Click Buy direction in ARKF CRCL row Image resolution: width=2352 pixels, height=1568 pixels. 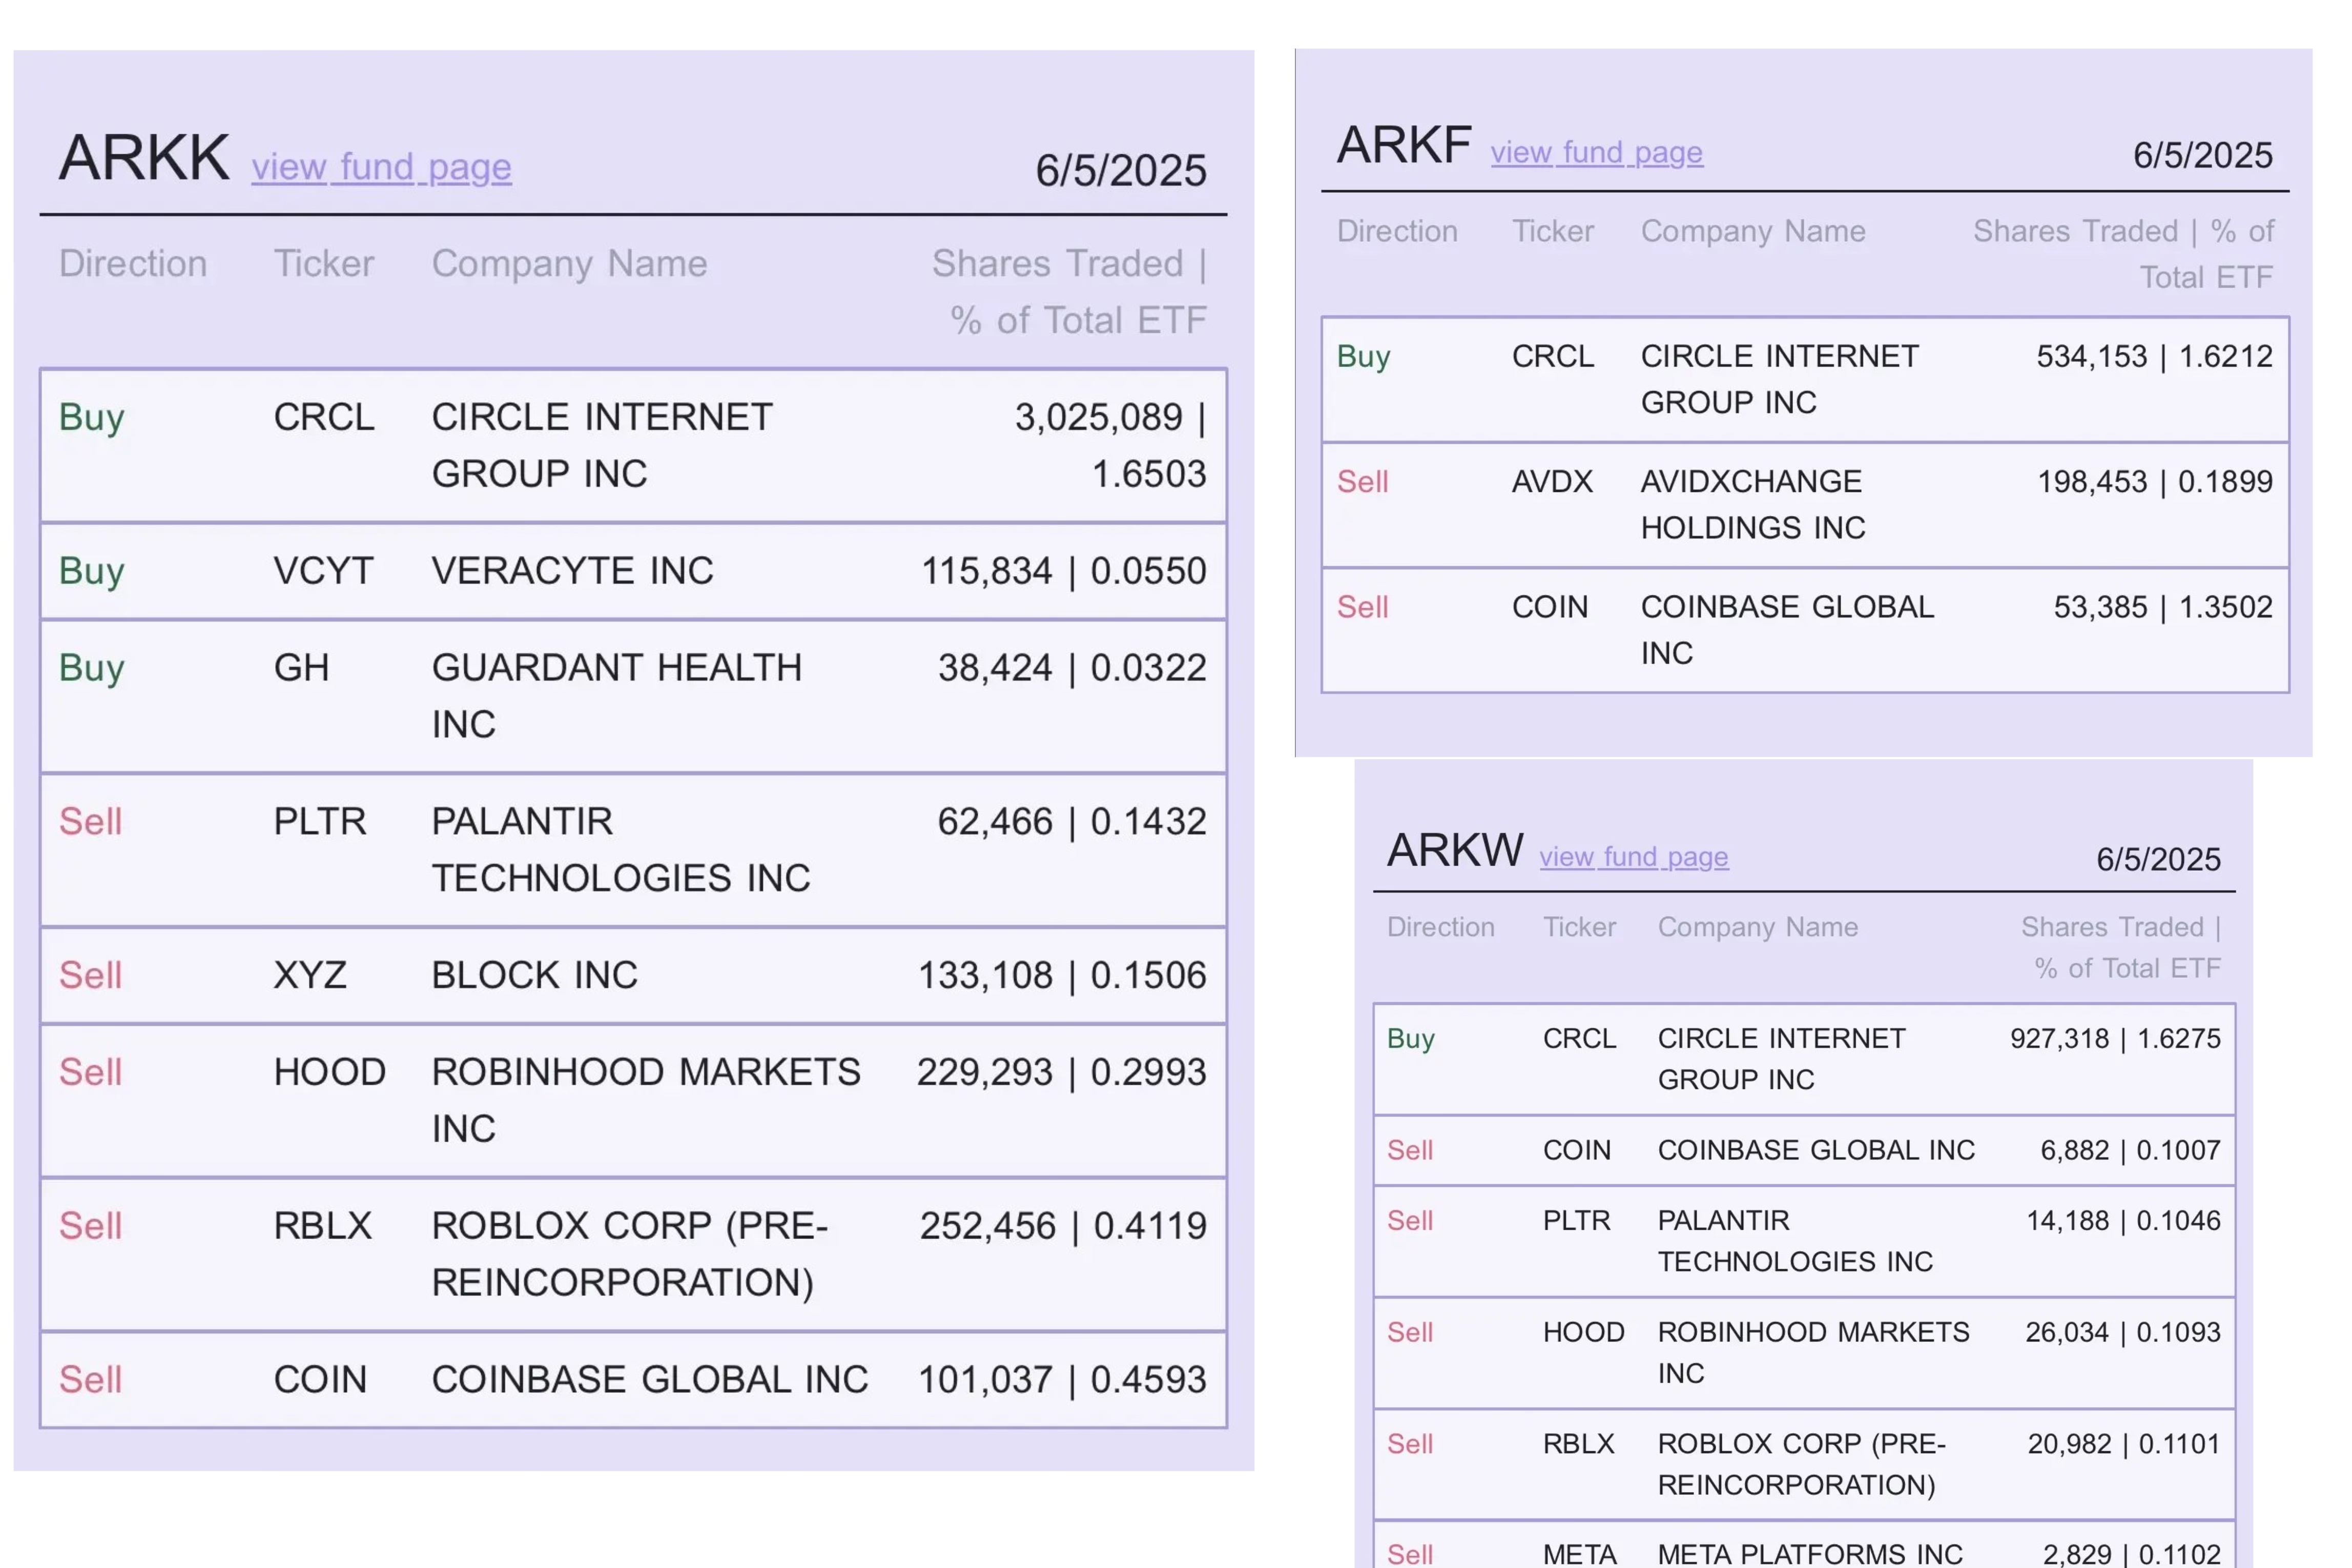coord(1364,357)
